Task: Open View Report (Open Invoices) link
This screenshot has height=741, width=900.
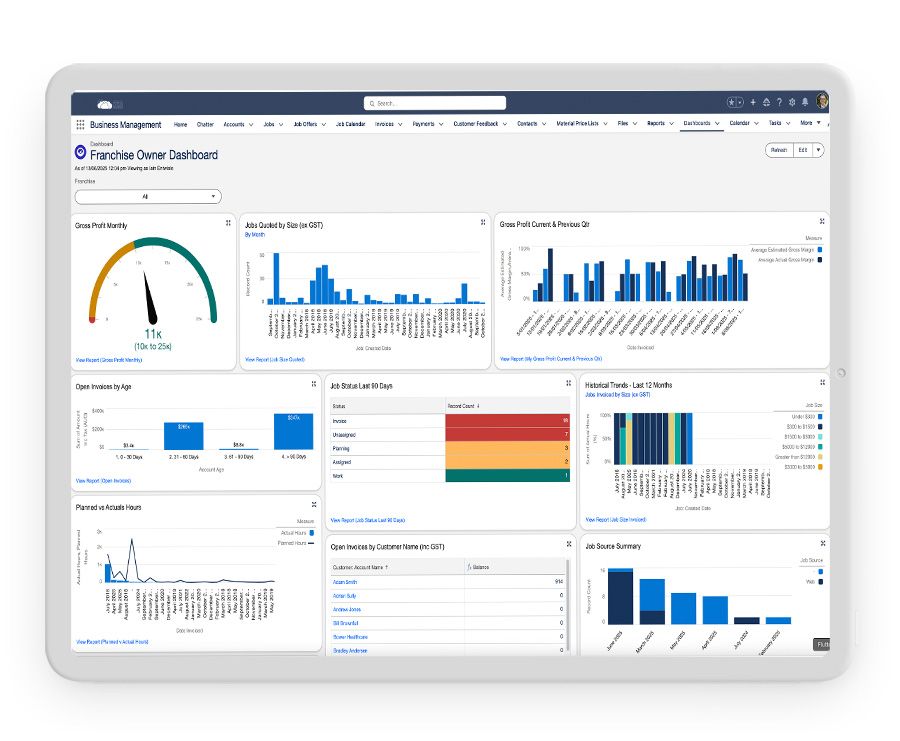Action: pos(107,481)
